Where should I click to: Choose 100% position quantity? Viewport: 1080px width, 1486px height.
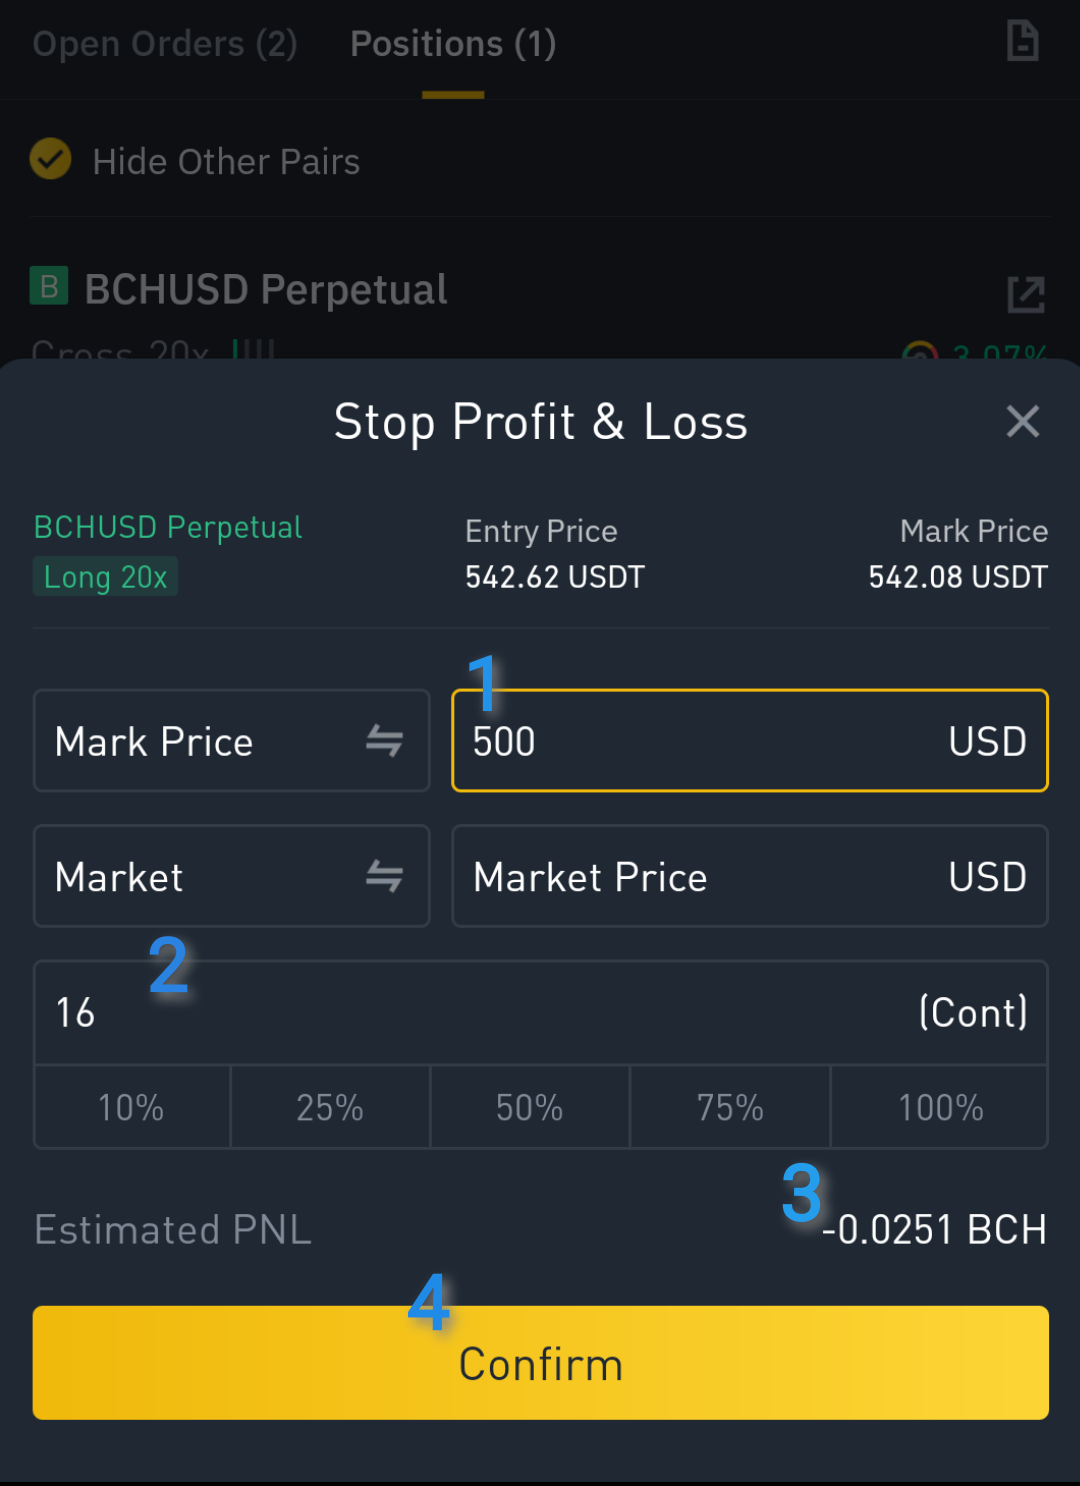pyautogui.click(x=940, y=1107)
